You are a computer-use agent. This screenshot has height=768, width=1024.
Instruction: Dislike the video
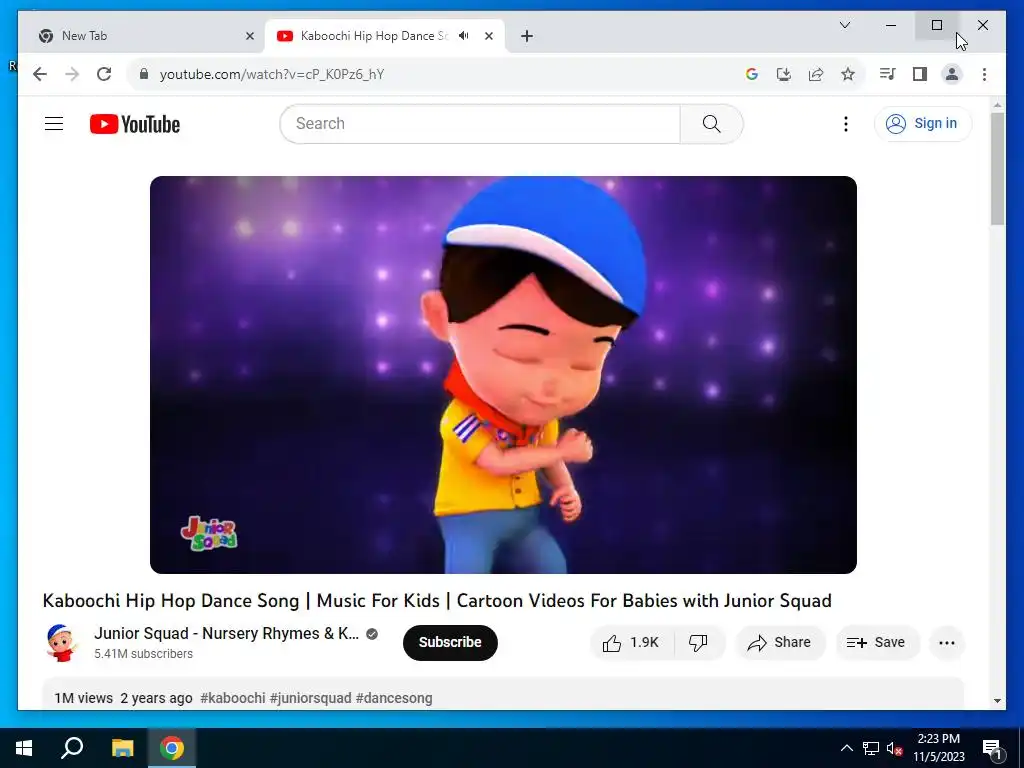pyautogui.click(x=698, y=643)
